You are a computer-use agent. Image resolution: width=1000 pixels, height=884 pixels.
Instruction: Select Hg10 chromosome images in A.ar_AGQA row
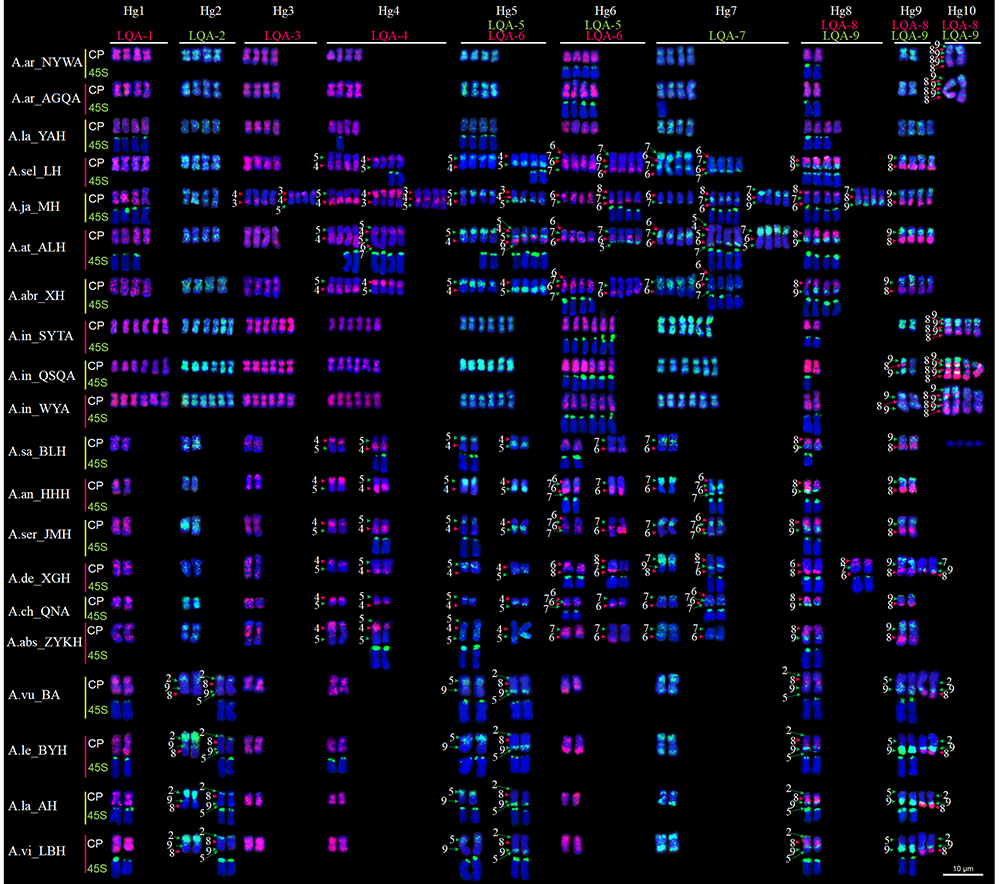pyautogui.click(x=955, y=88)
